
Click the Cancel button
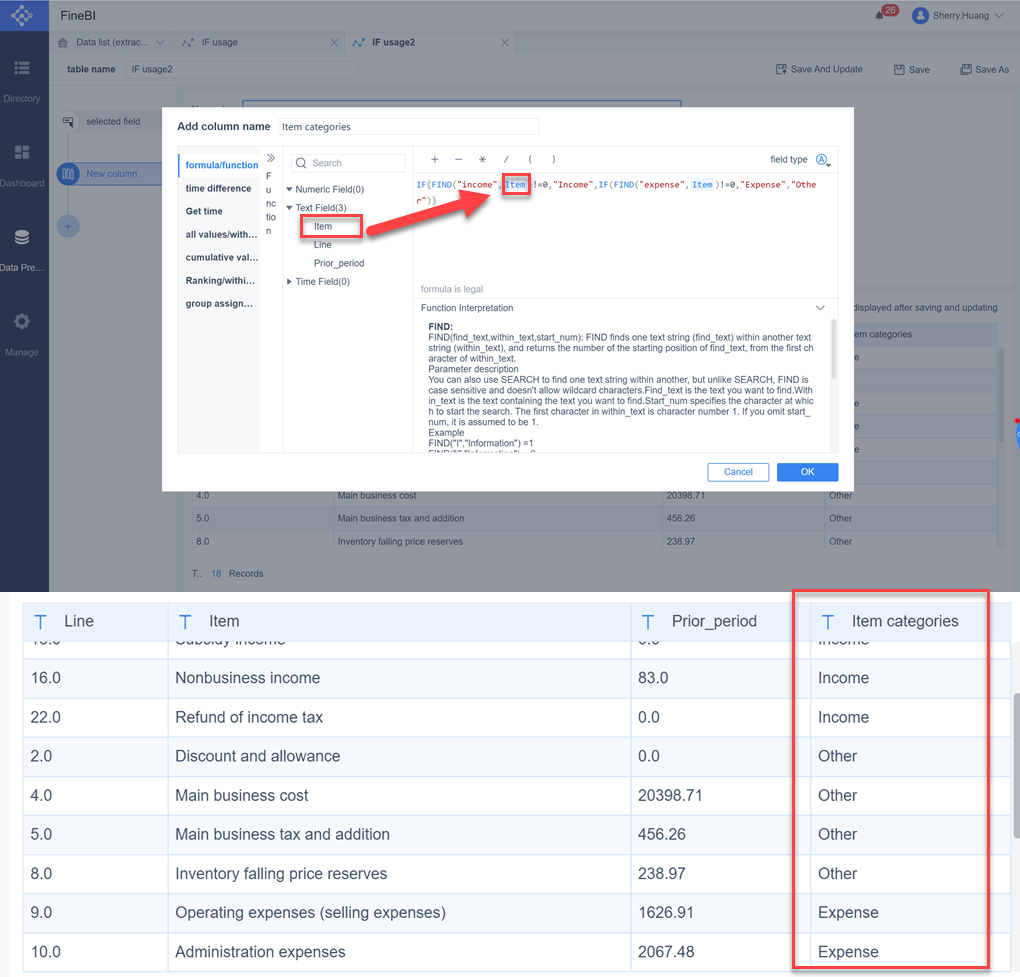738,472
